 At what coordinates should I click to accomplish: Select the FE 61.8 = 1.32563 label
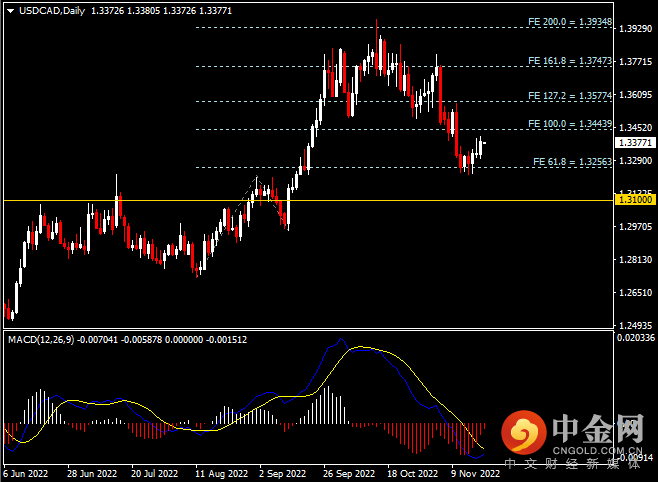tap(572, 162)
